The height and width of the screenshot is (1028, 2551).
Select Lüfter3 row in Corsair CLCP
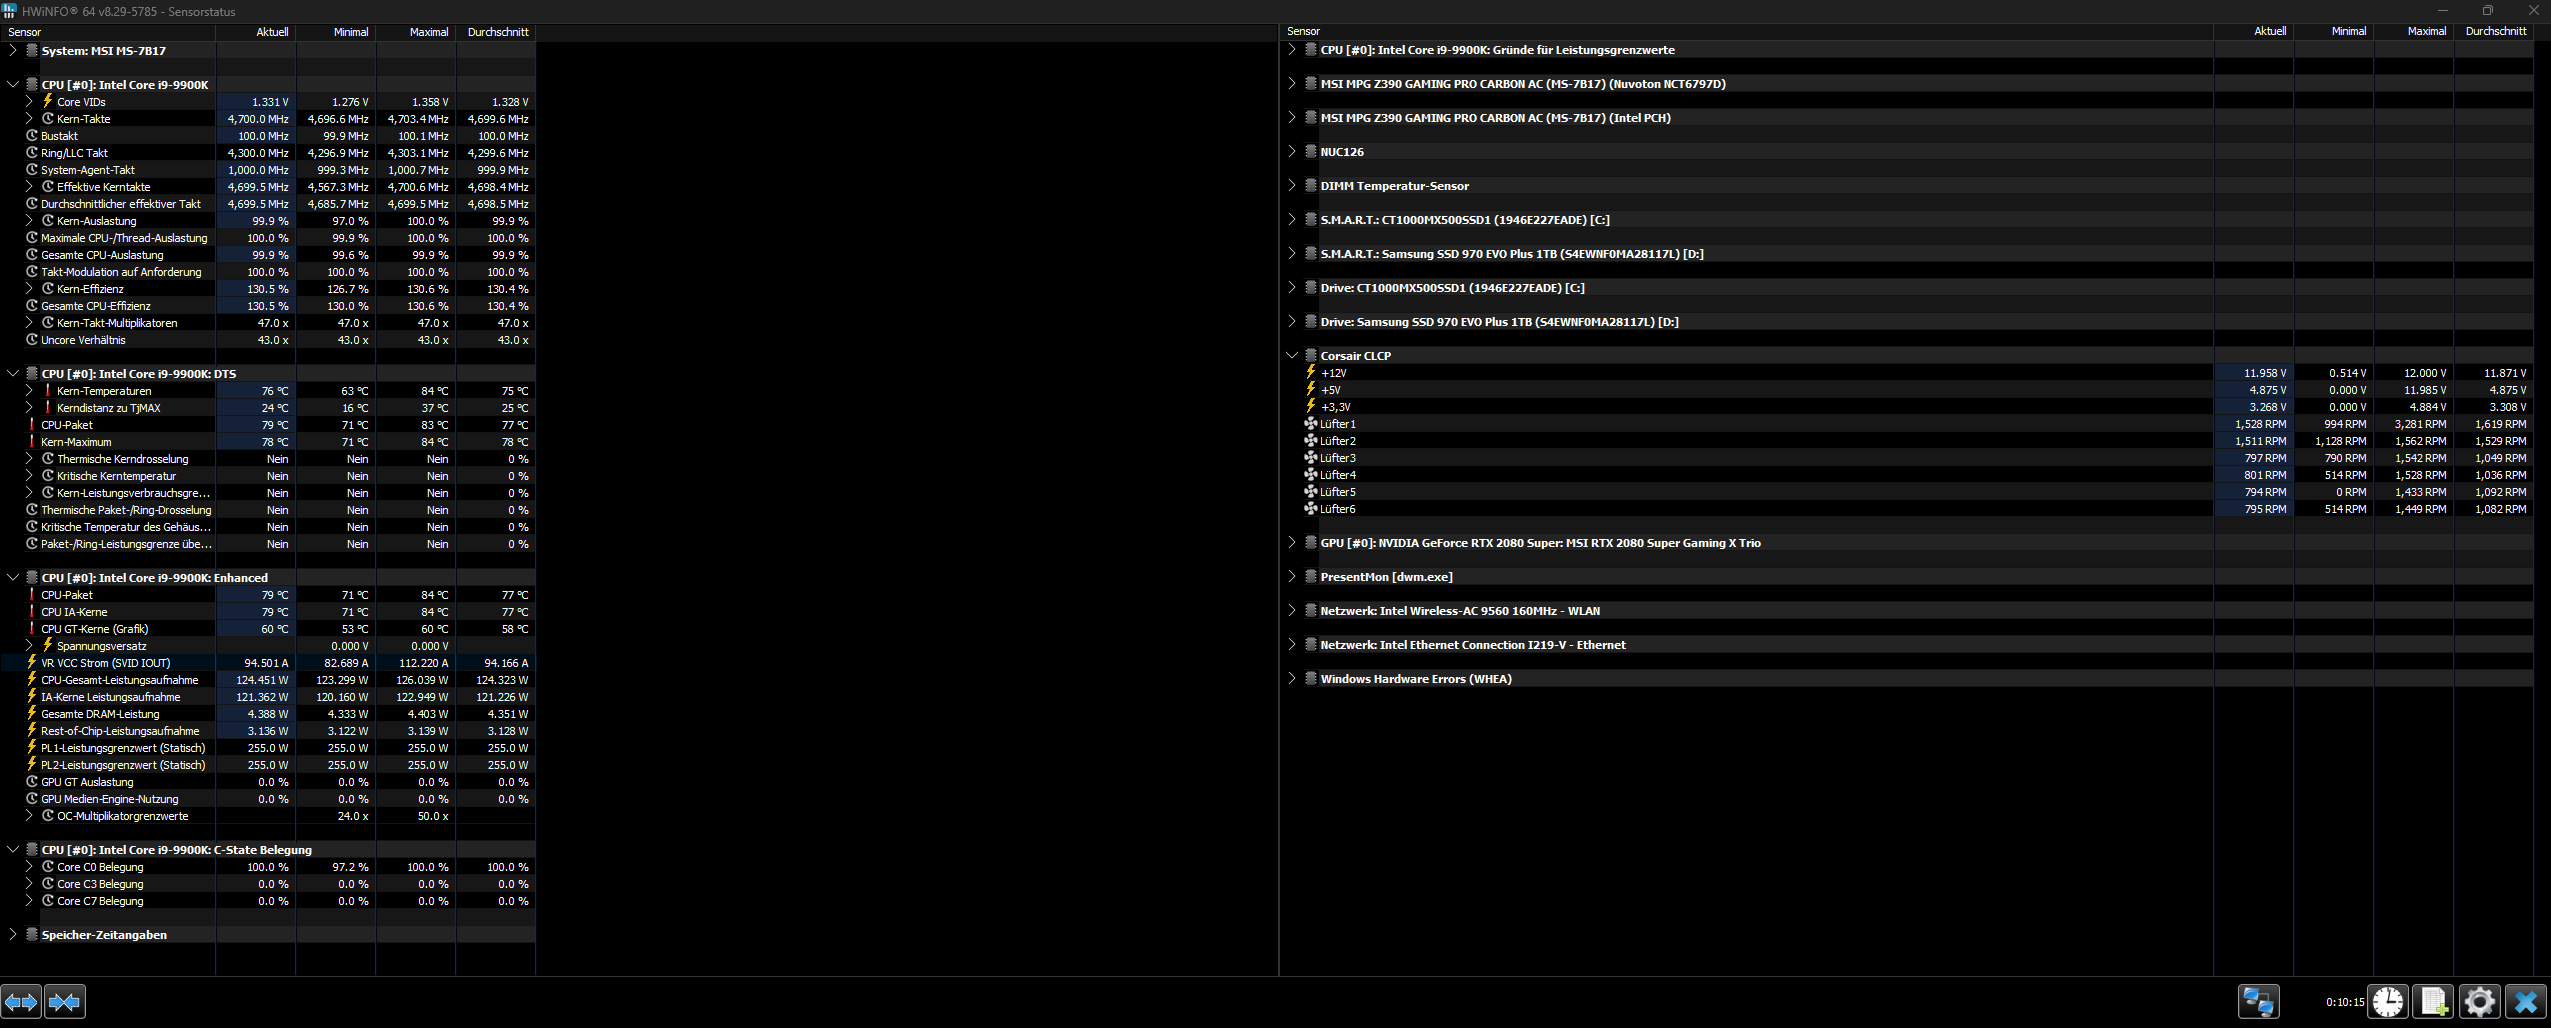(1908, 457)
